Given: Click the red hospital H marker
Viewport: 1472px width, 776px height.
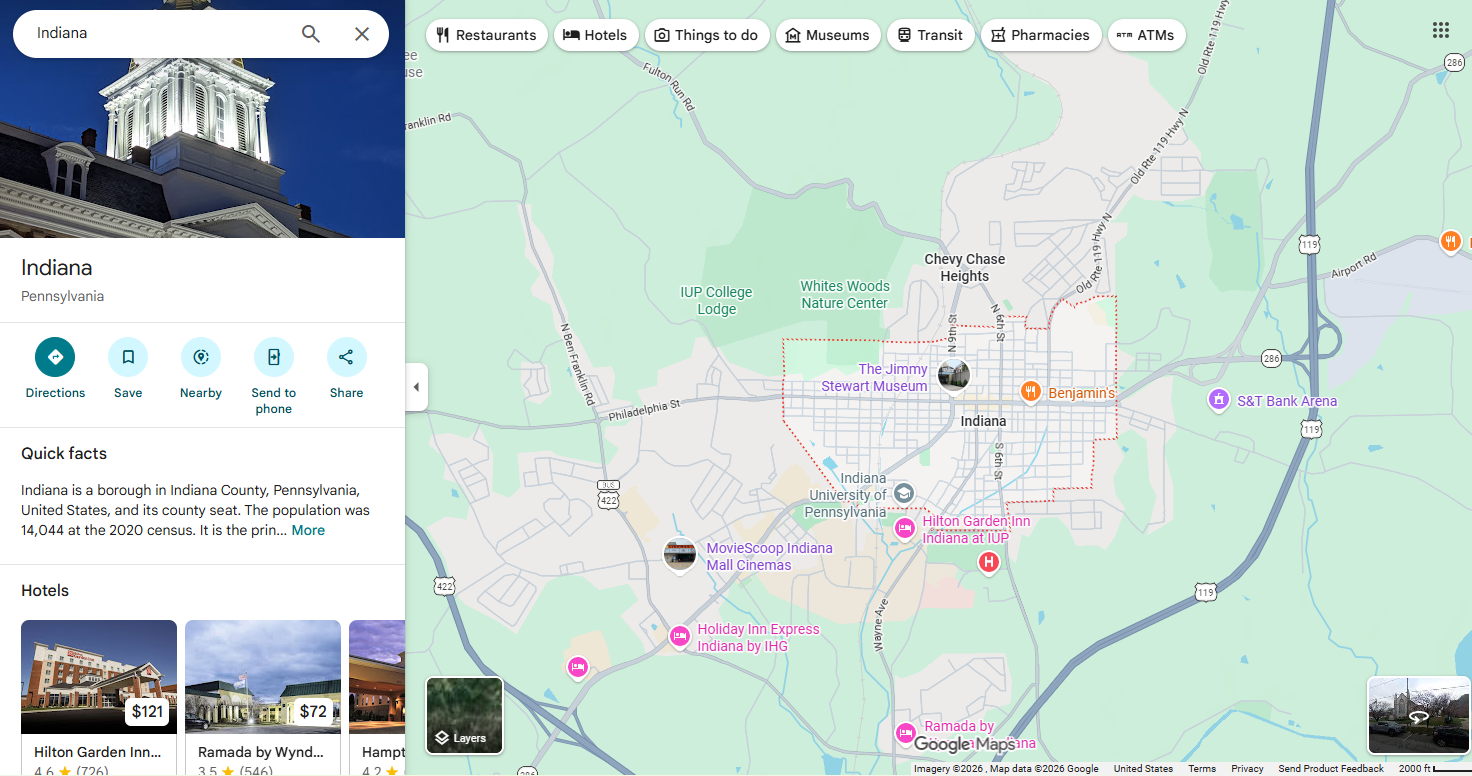Looking at the screenshot, I should [x=989, y=563].
